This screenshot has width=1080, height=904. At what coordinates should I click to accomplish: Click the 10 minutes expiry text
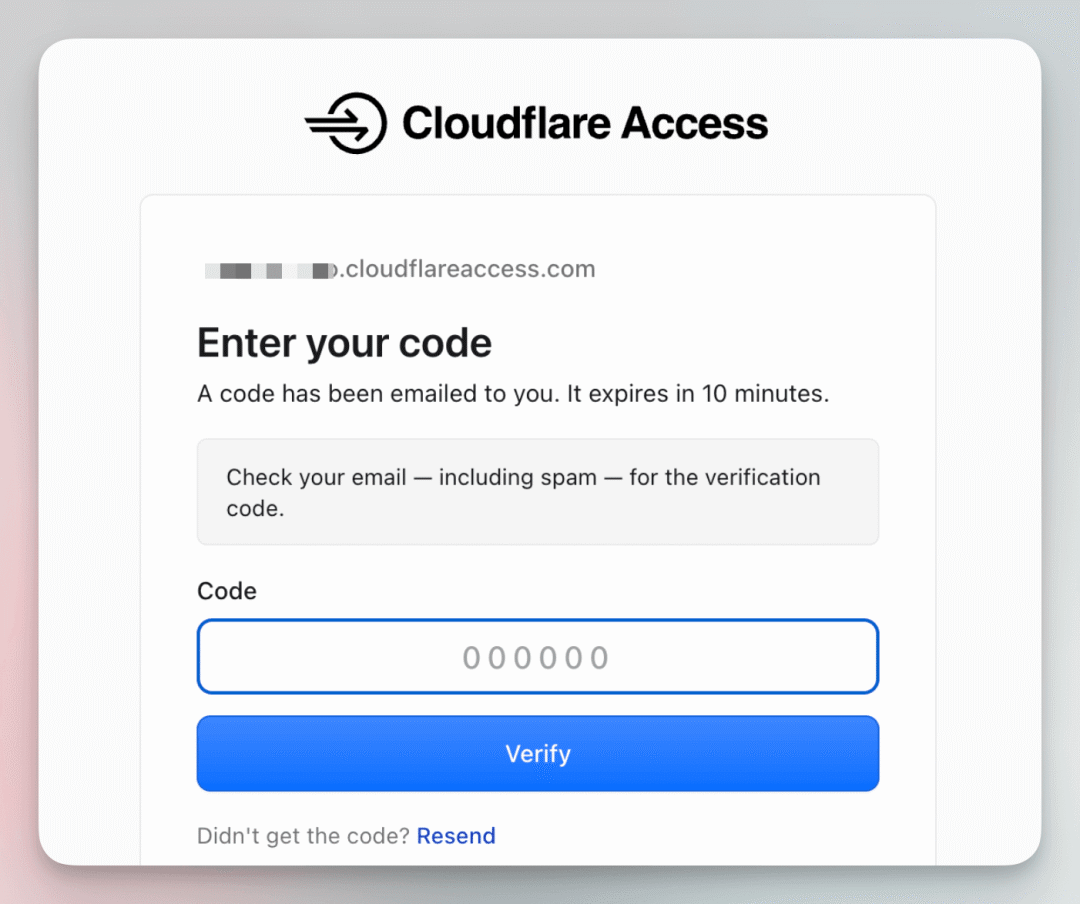[765, 393]
